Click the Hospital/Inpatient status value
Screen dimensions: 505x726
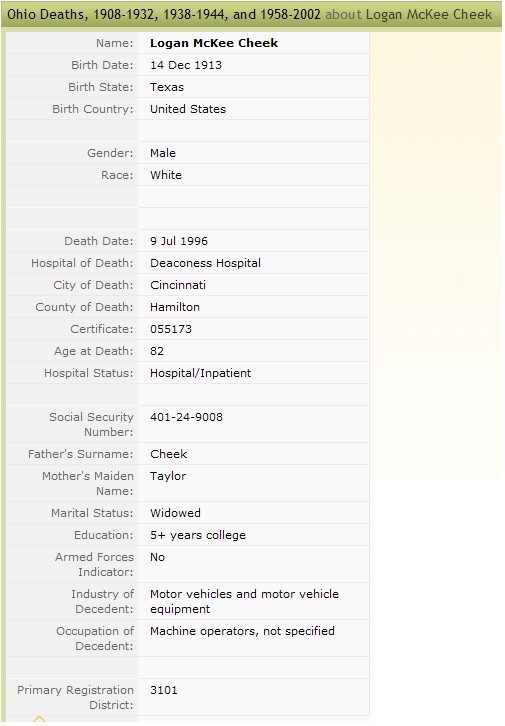click(x=200, y=373)
